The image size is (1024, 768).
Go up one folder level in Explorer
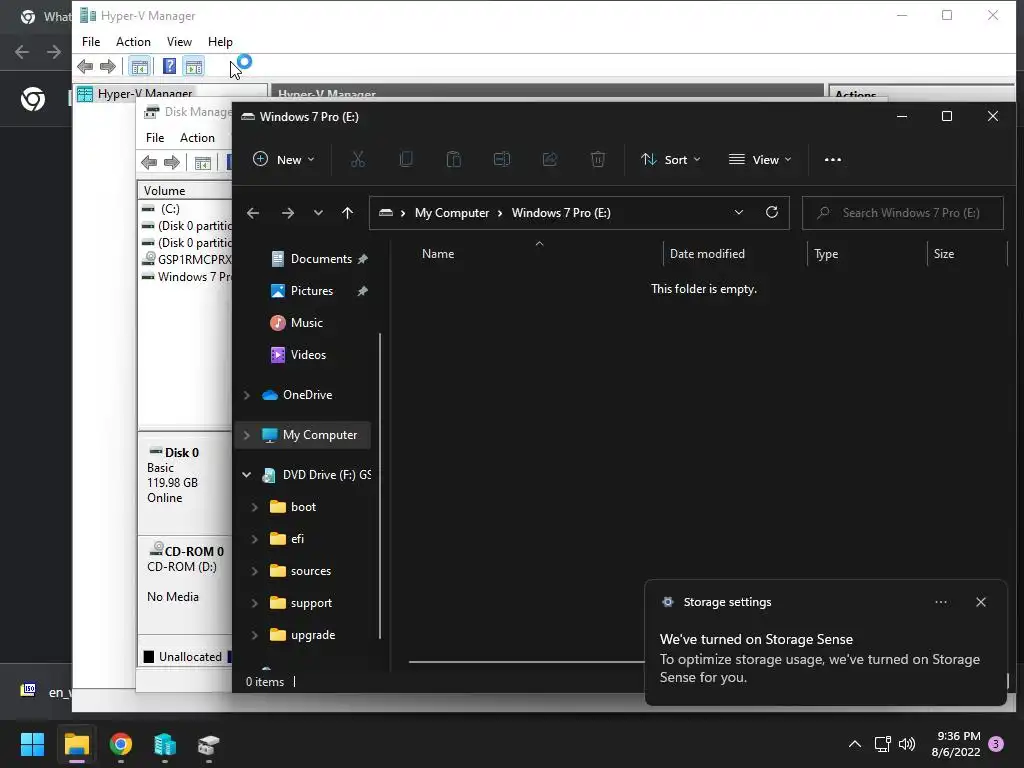347,213
